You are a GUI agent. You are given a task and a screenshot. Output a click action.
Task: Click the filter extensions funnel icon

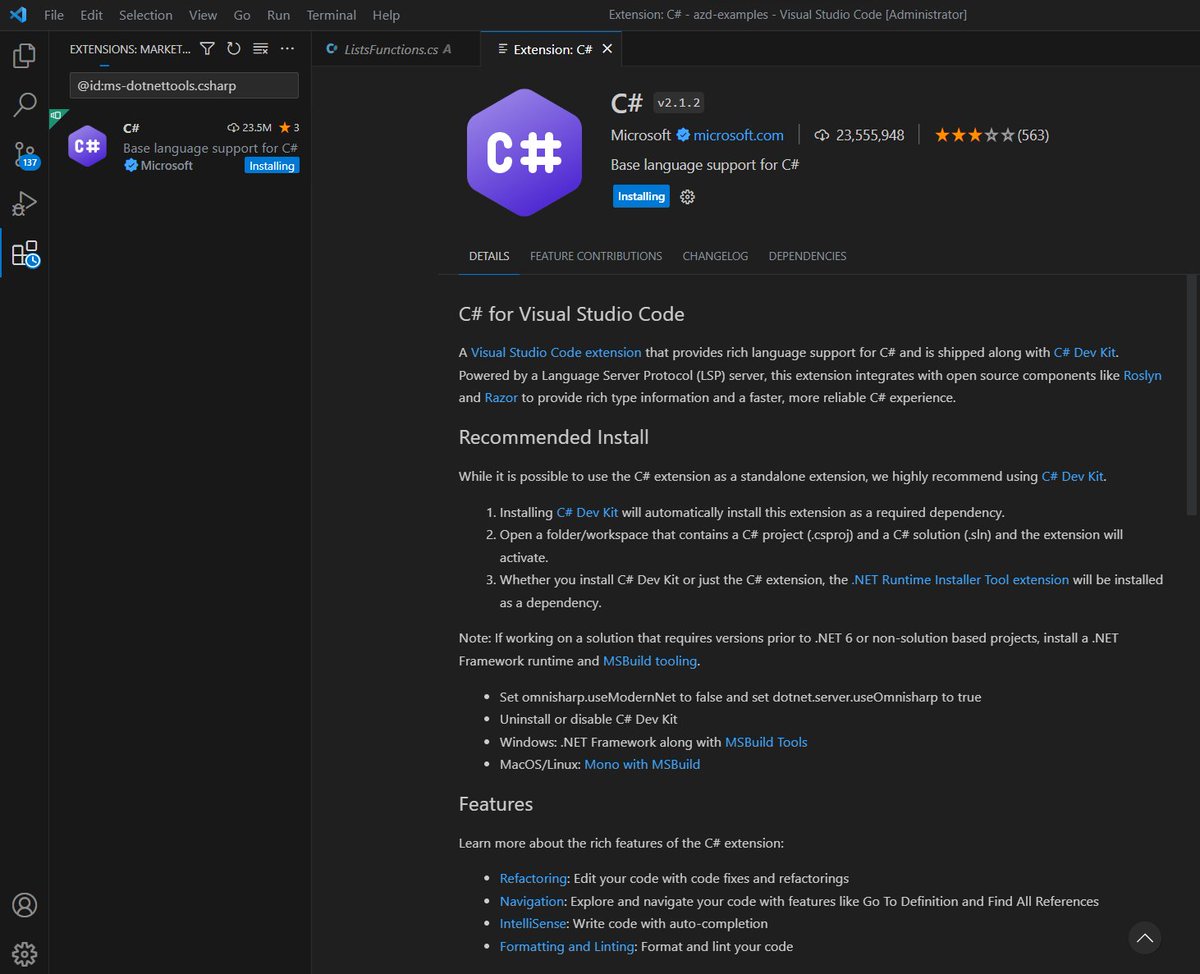tap(207, 48)
